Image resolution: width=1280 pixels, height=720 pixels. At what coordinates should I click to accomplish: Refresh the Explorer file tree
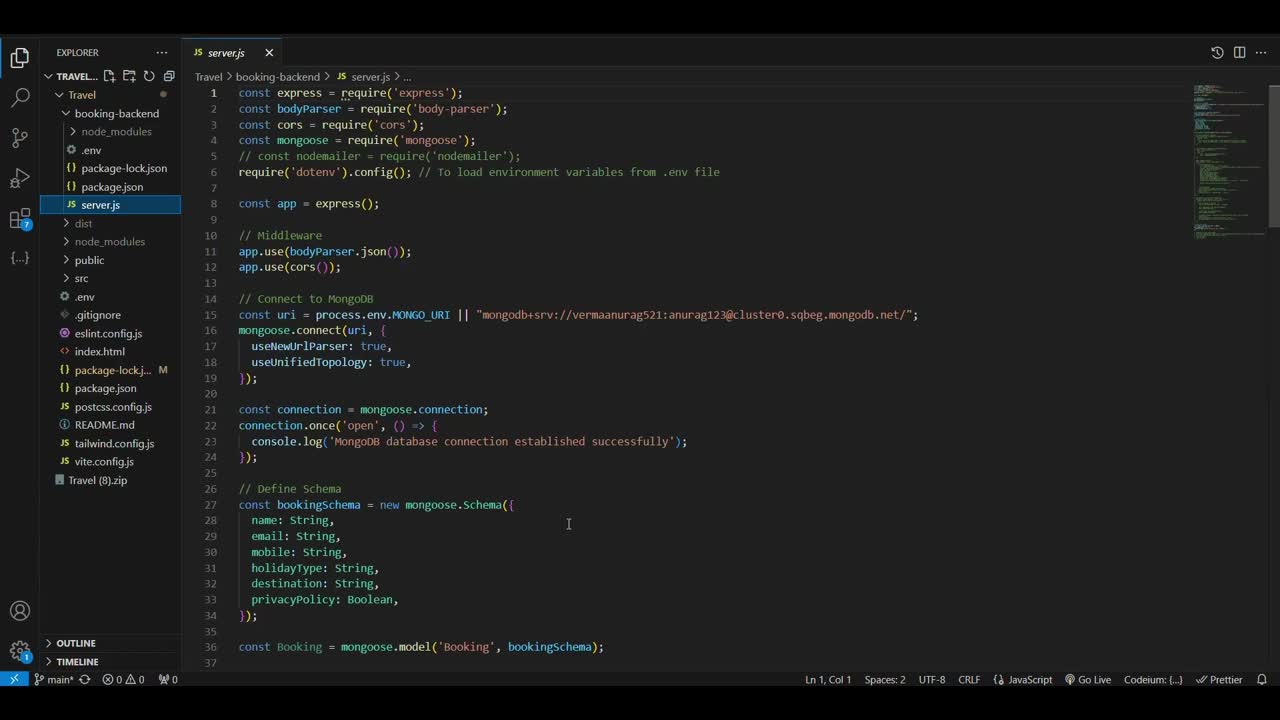[x=149, y=76]
